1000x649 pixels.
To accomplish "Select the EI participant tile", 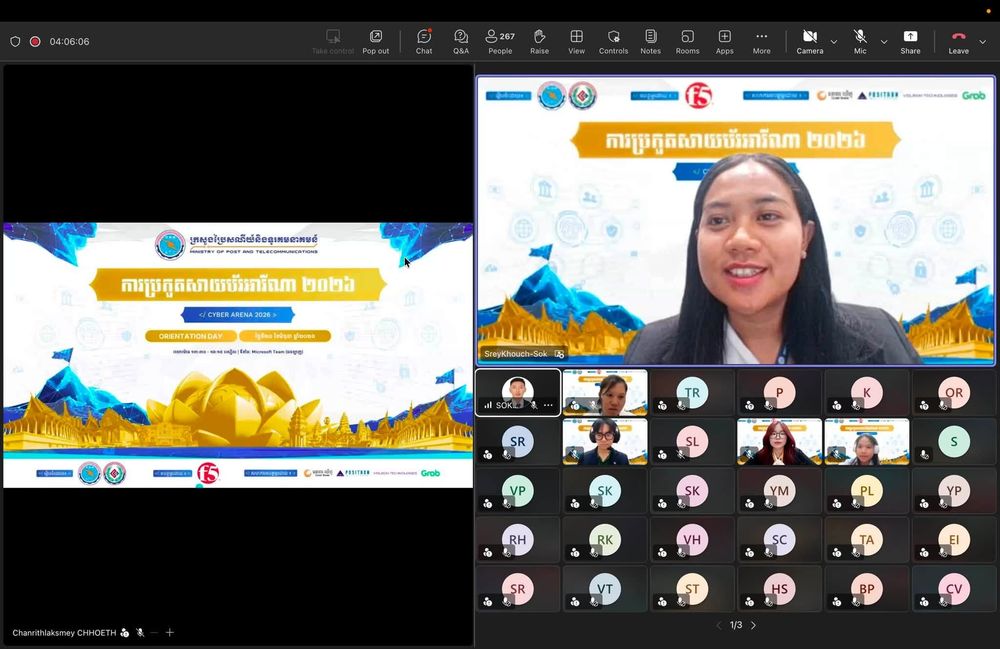I will pyautogui.click(x=954, y=540).
